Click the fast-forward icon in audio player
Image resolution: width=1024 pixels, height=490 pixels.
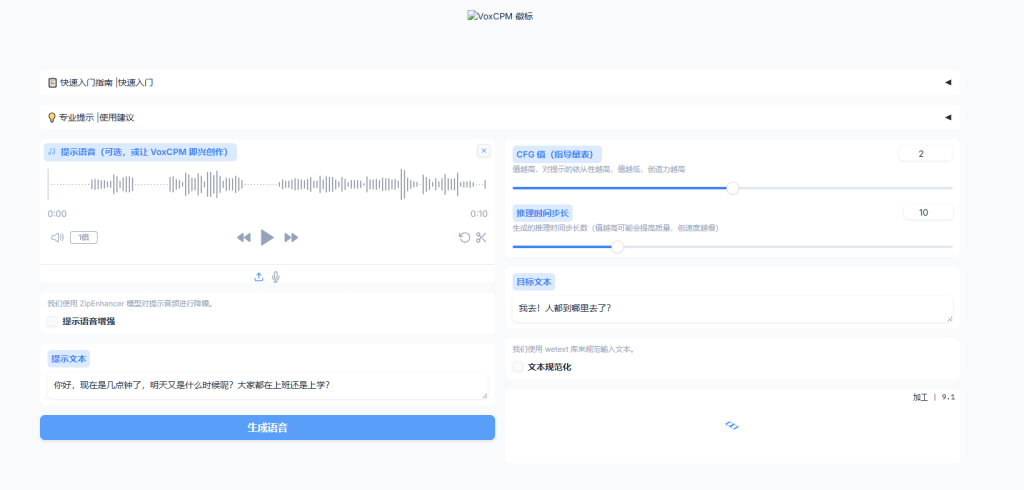(292, 237)
